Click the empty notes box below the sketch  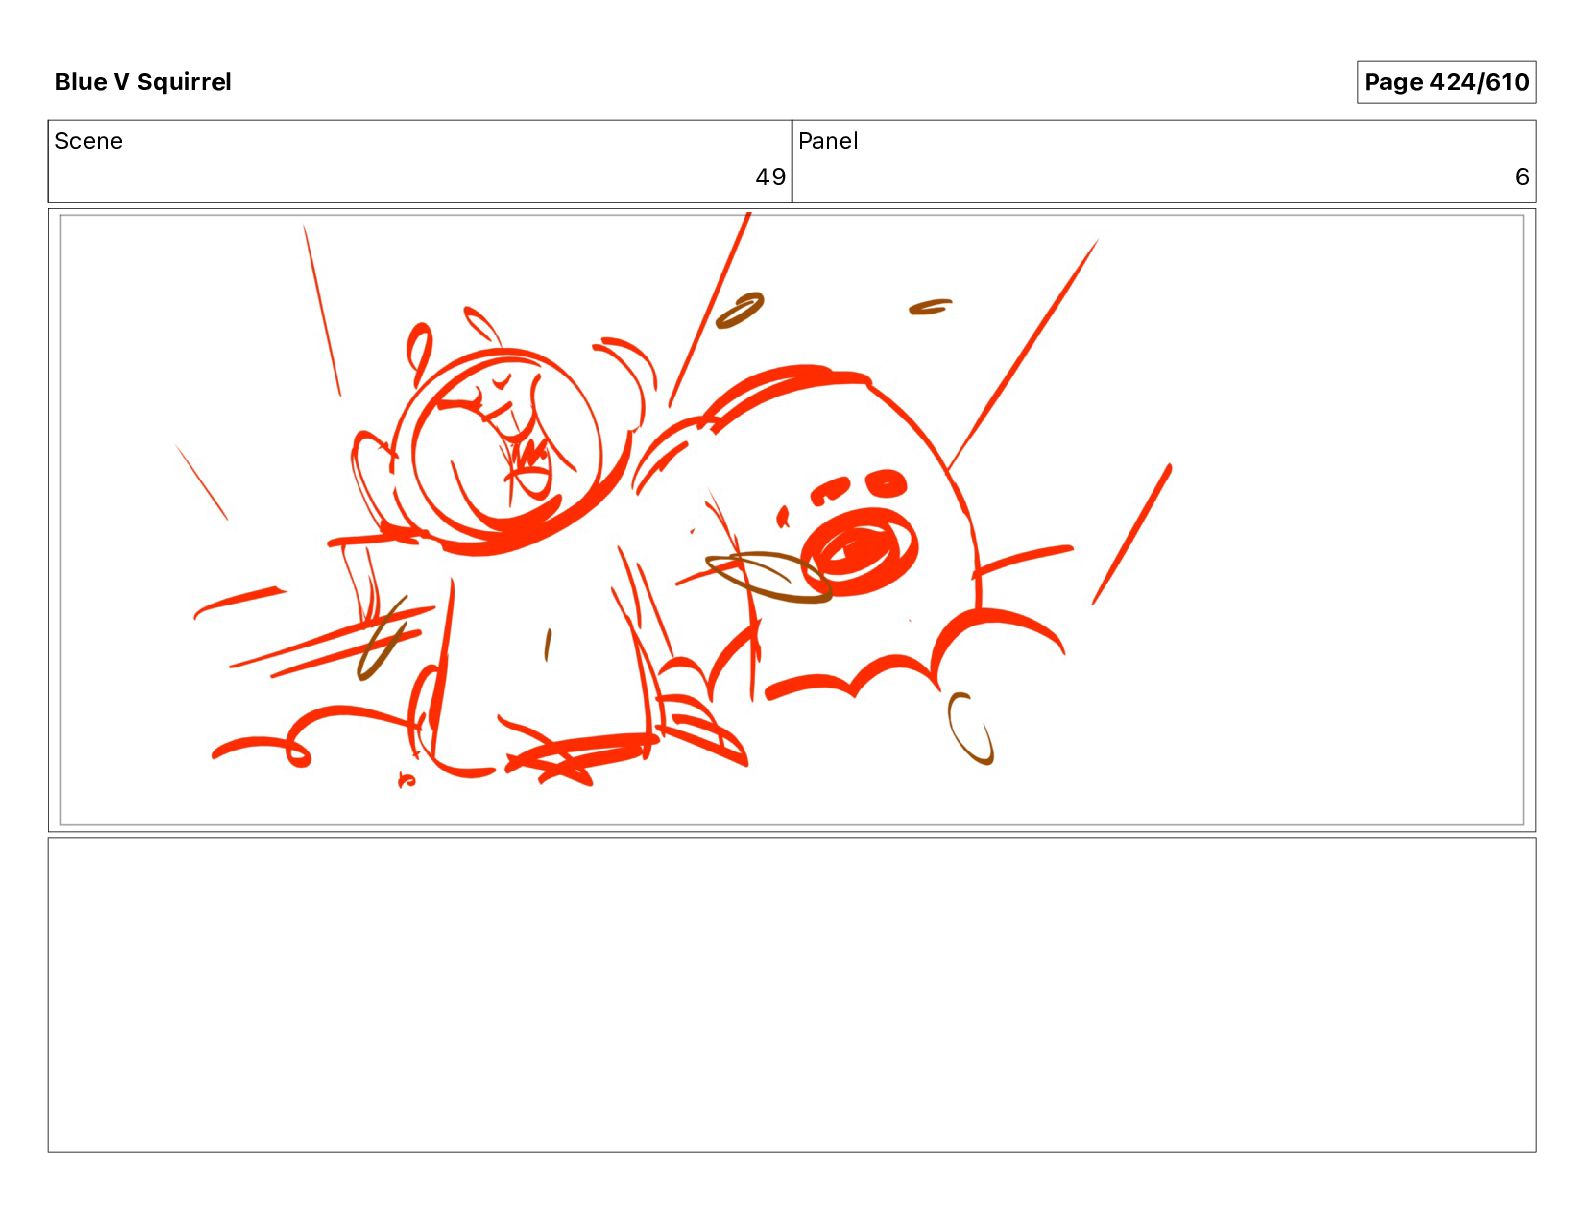(792, 995)
